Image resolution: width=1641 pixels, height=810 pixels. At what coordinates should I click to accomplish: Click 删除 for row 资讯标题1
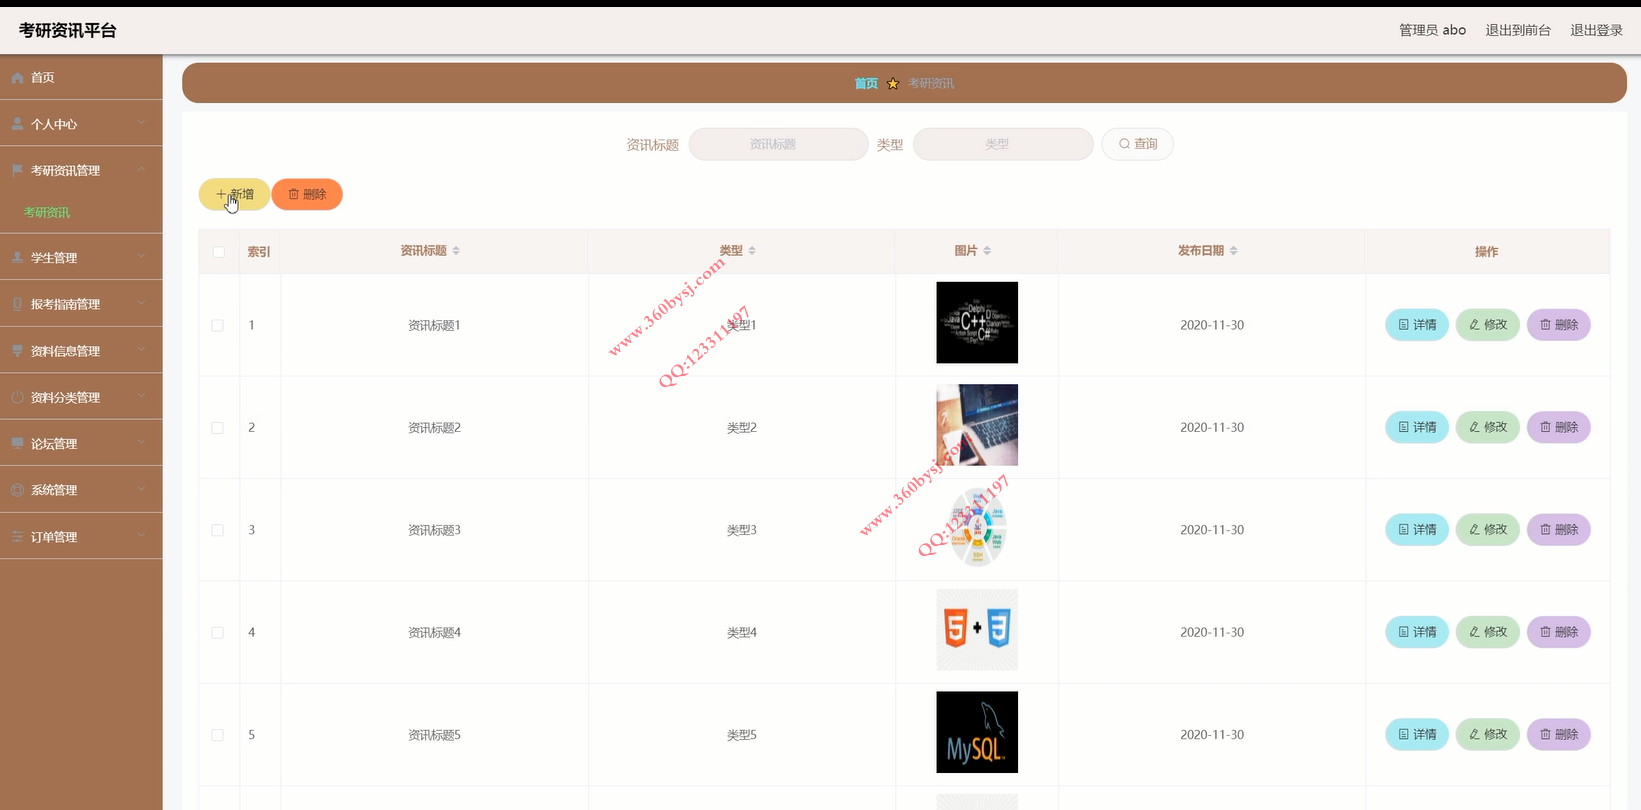(x=1559, y=325)
